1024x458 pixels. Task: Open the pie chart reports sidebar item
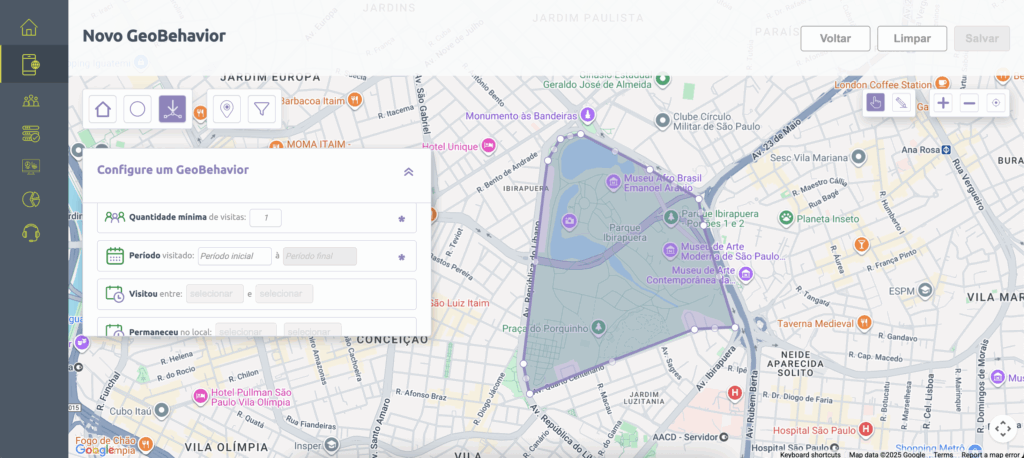pyautogui.click(x=30, y=200)
